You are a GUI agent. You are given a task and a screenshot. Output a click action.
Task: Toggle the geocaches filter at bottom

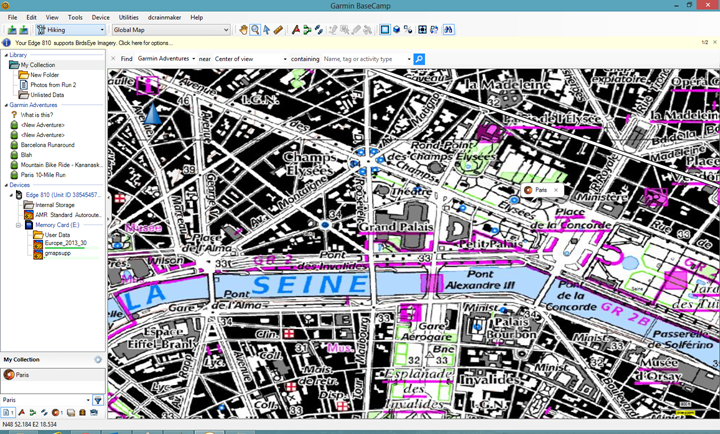coord(83,412)
